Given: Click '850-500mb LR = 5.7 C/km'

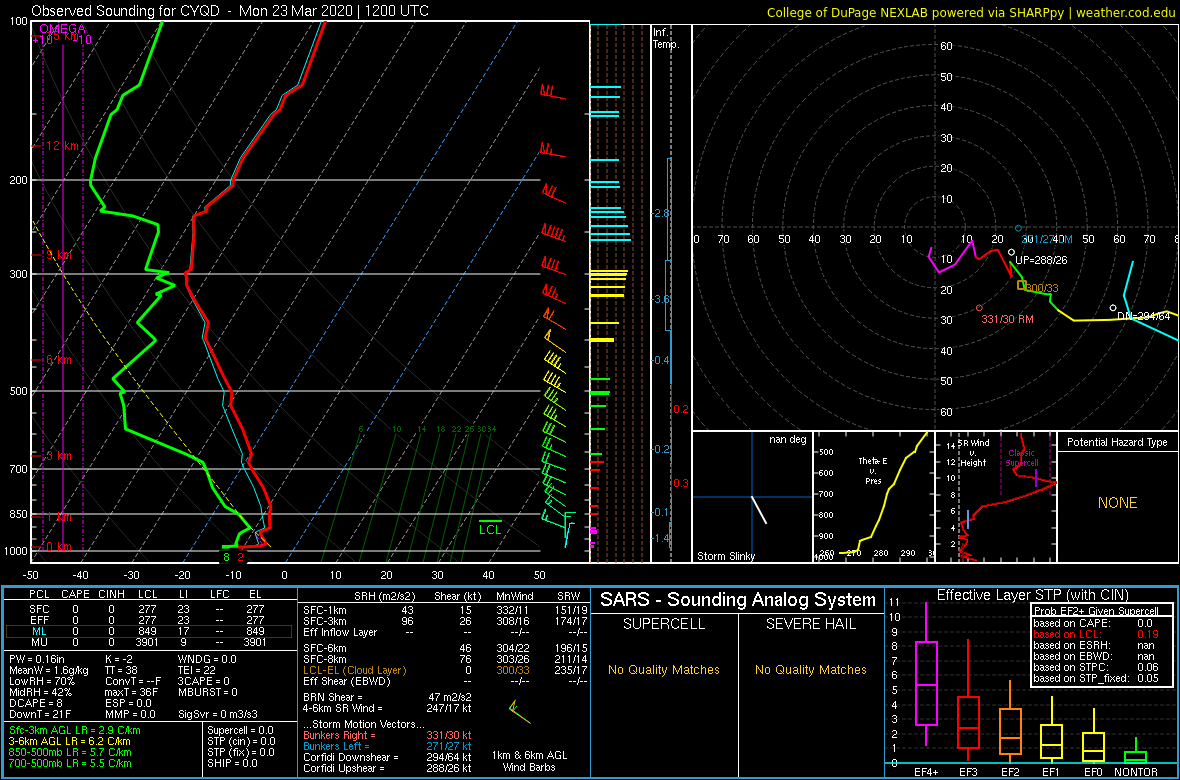Looking at the screenshot, I should click(70, 752).
